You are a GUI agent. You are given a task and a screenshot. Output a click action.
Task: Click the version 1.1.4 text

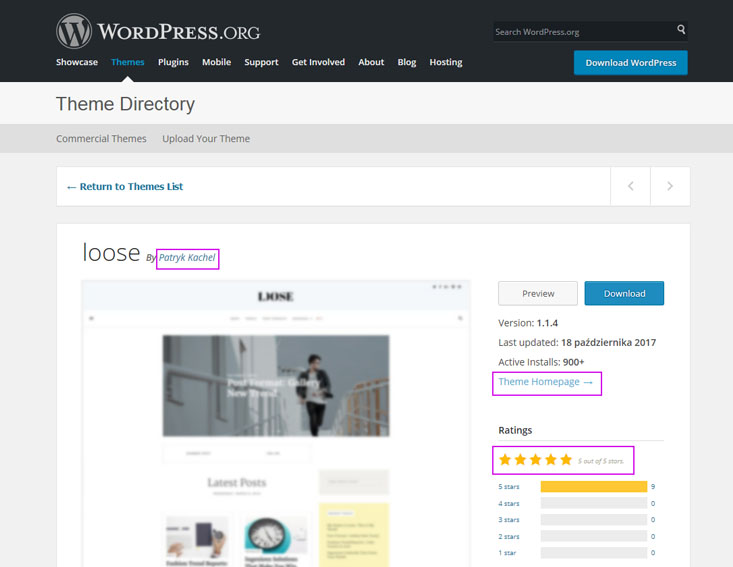click(x=528, y=323)
